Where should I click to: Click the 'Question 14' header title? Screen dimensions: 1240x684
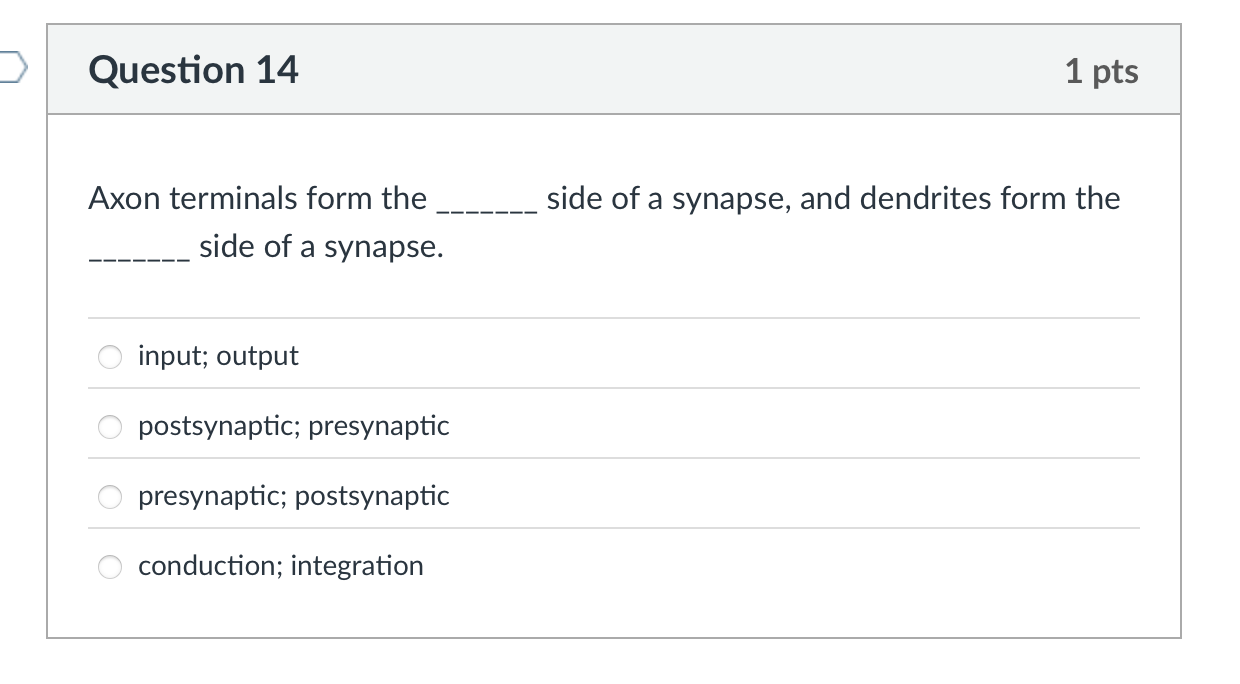click(193, 70)
